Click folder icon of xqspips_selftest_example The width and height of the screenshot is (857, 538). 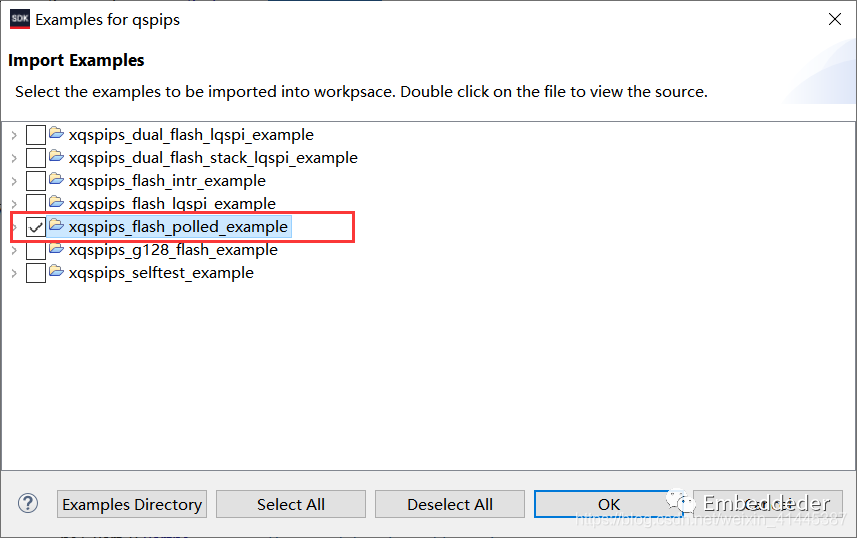pos(57,272)
